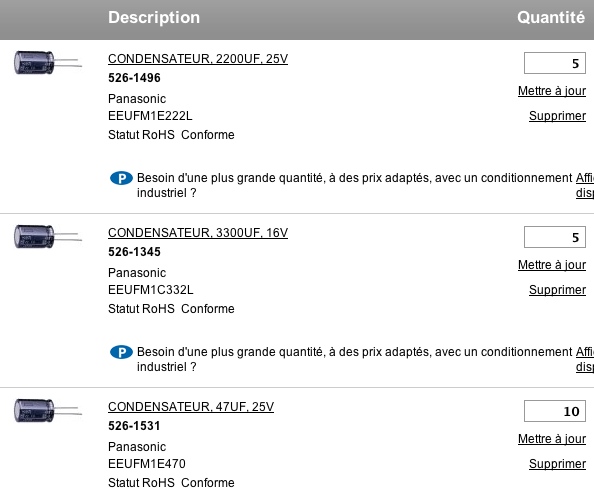
Task: Click the blue P icon under the 3300UF capacitor
Action: [x=121, y=352]
